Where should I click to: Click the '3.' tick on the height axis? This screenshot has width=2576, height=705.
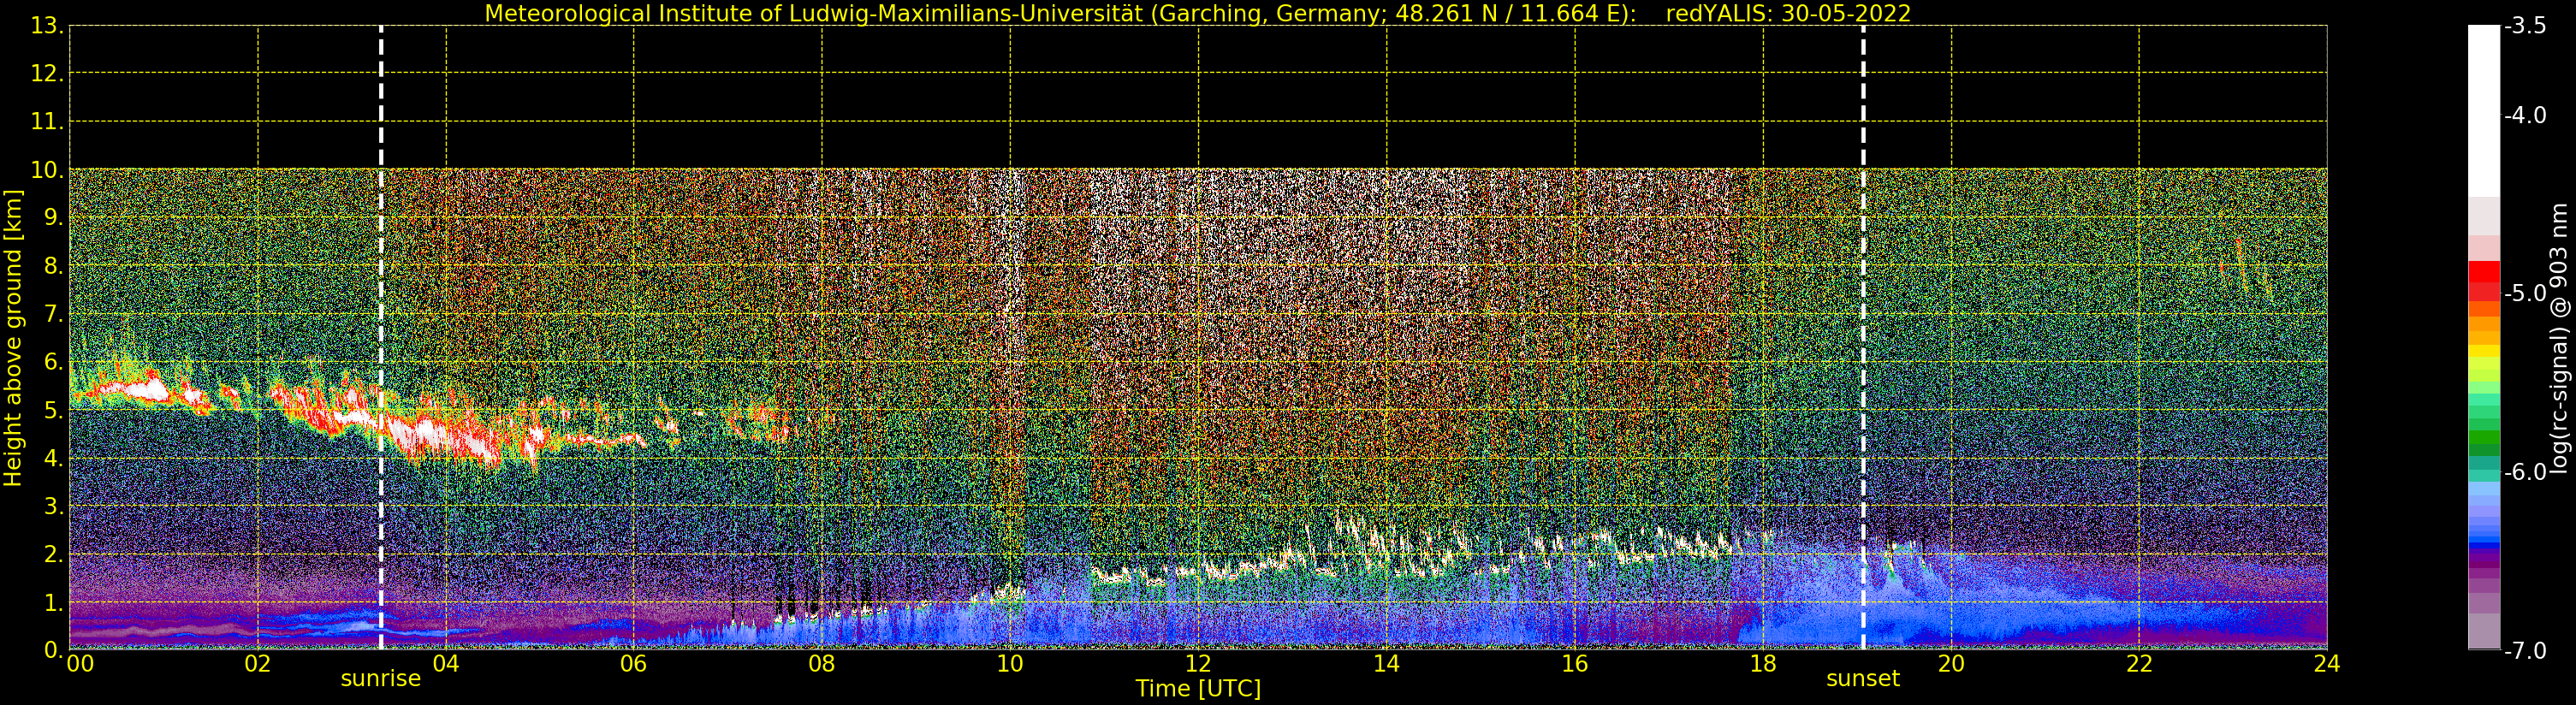53,506
